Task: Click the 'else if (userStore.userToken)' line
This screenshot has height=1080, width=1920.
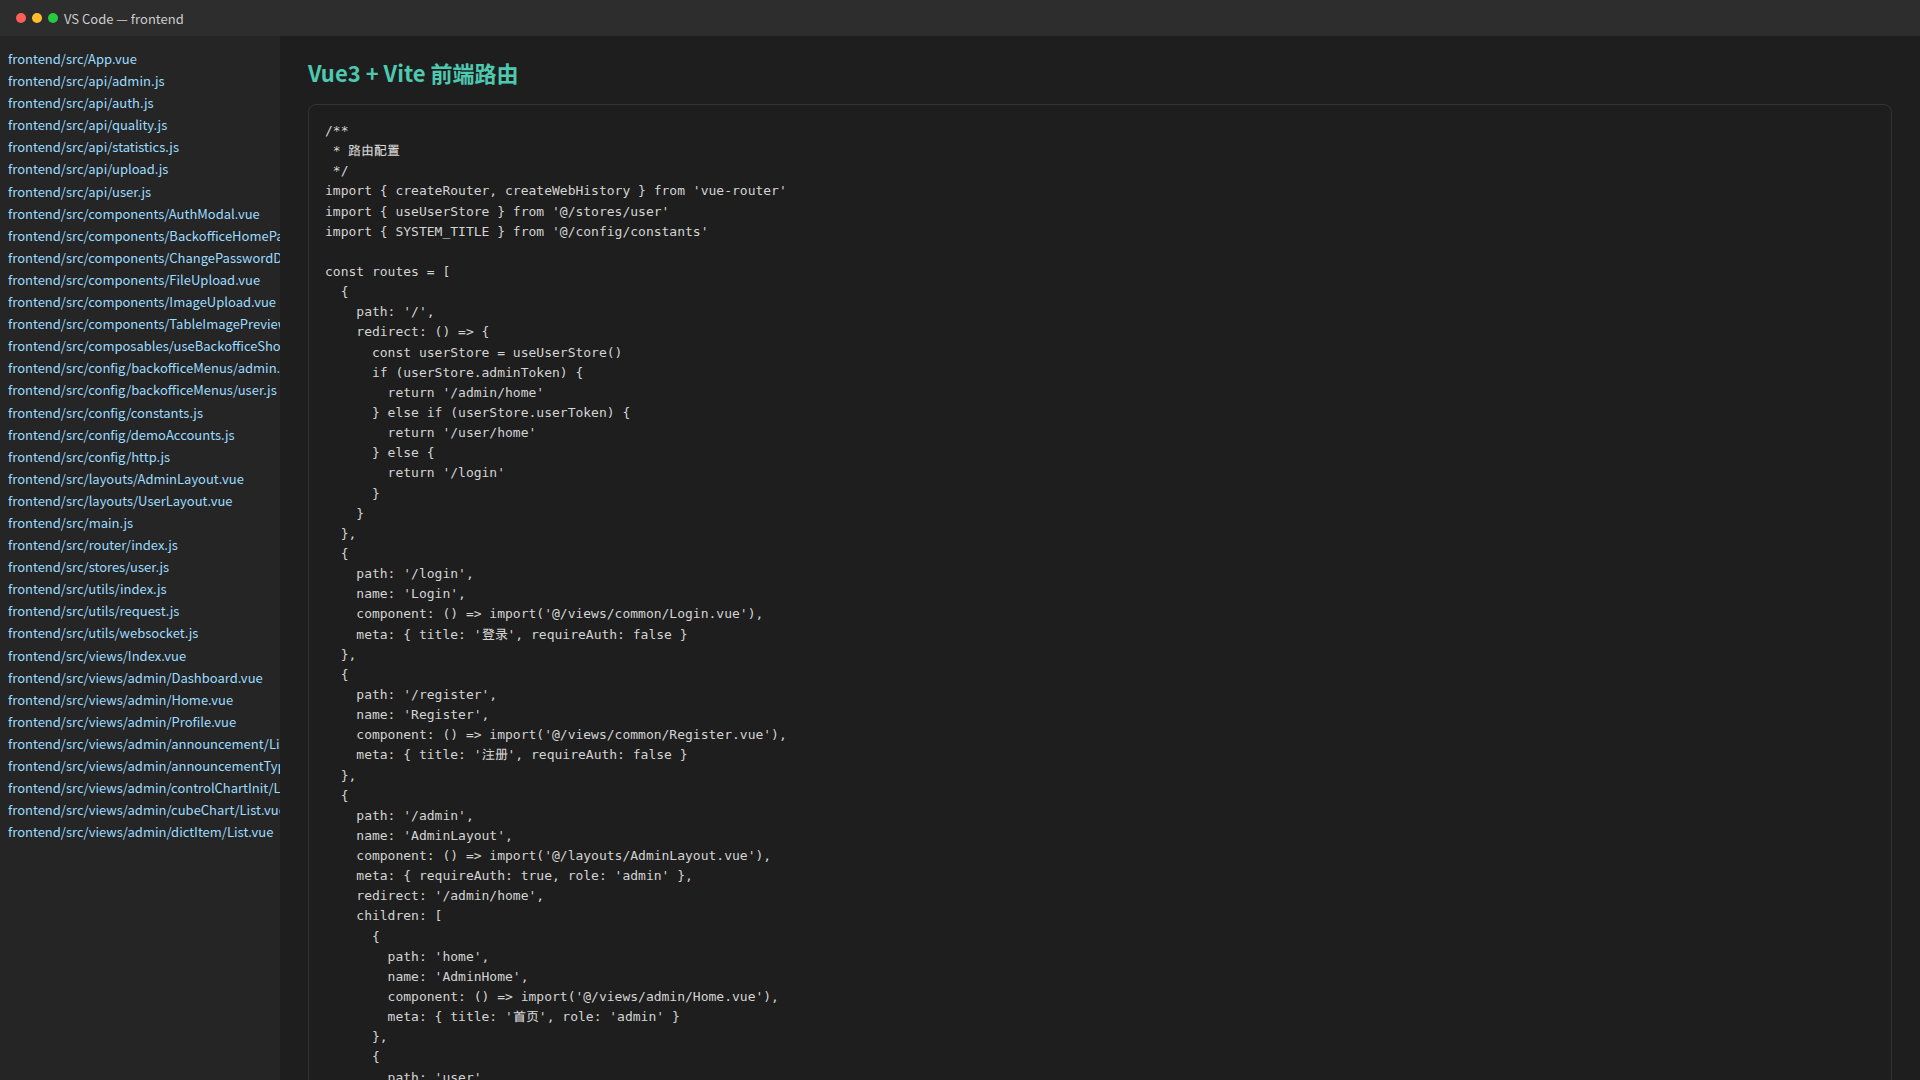Action: [x=501, y=412]
